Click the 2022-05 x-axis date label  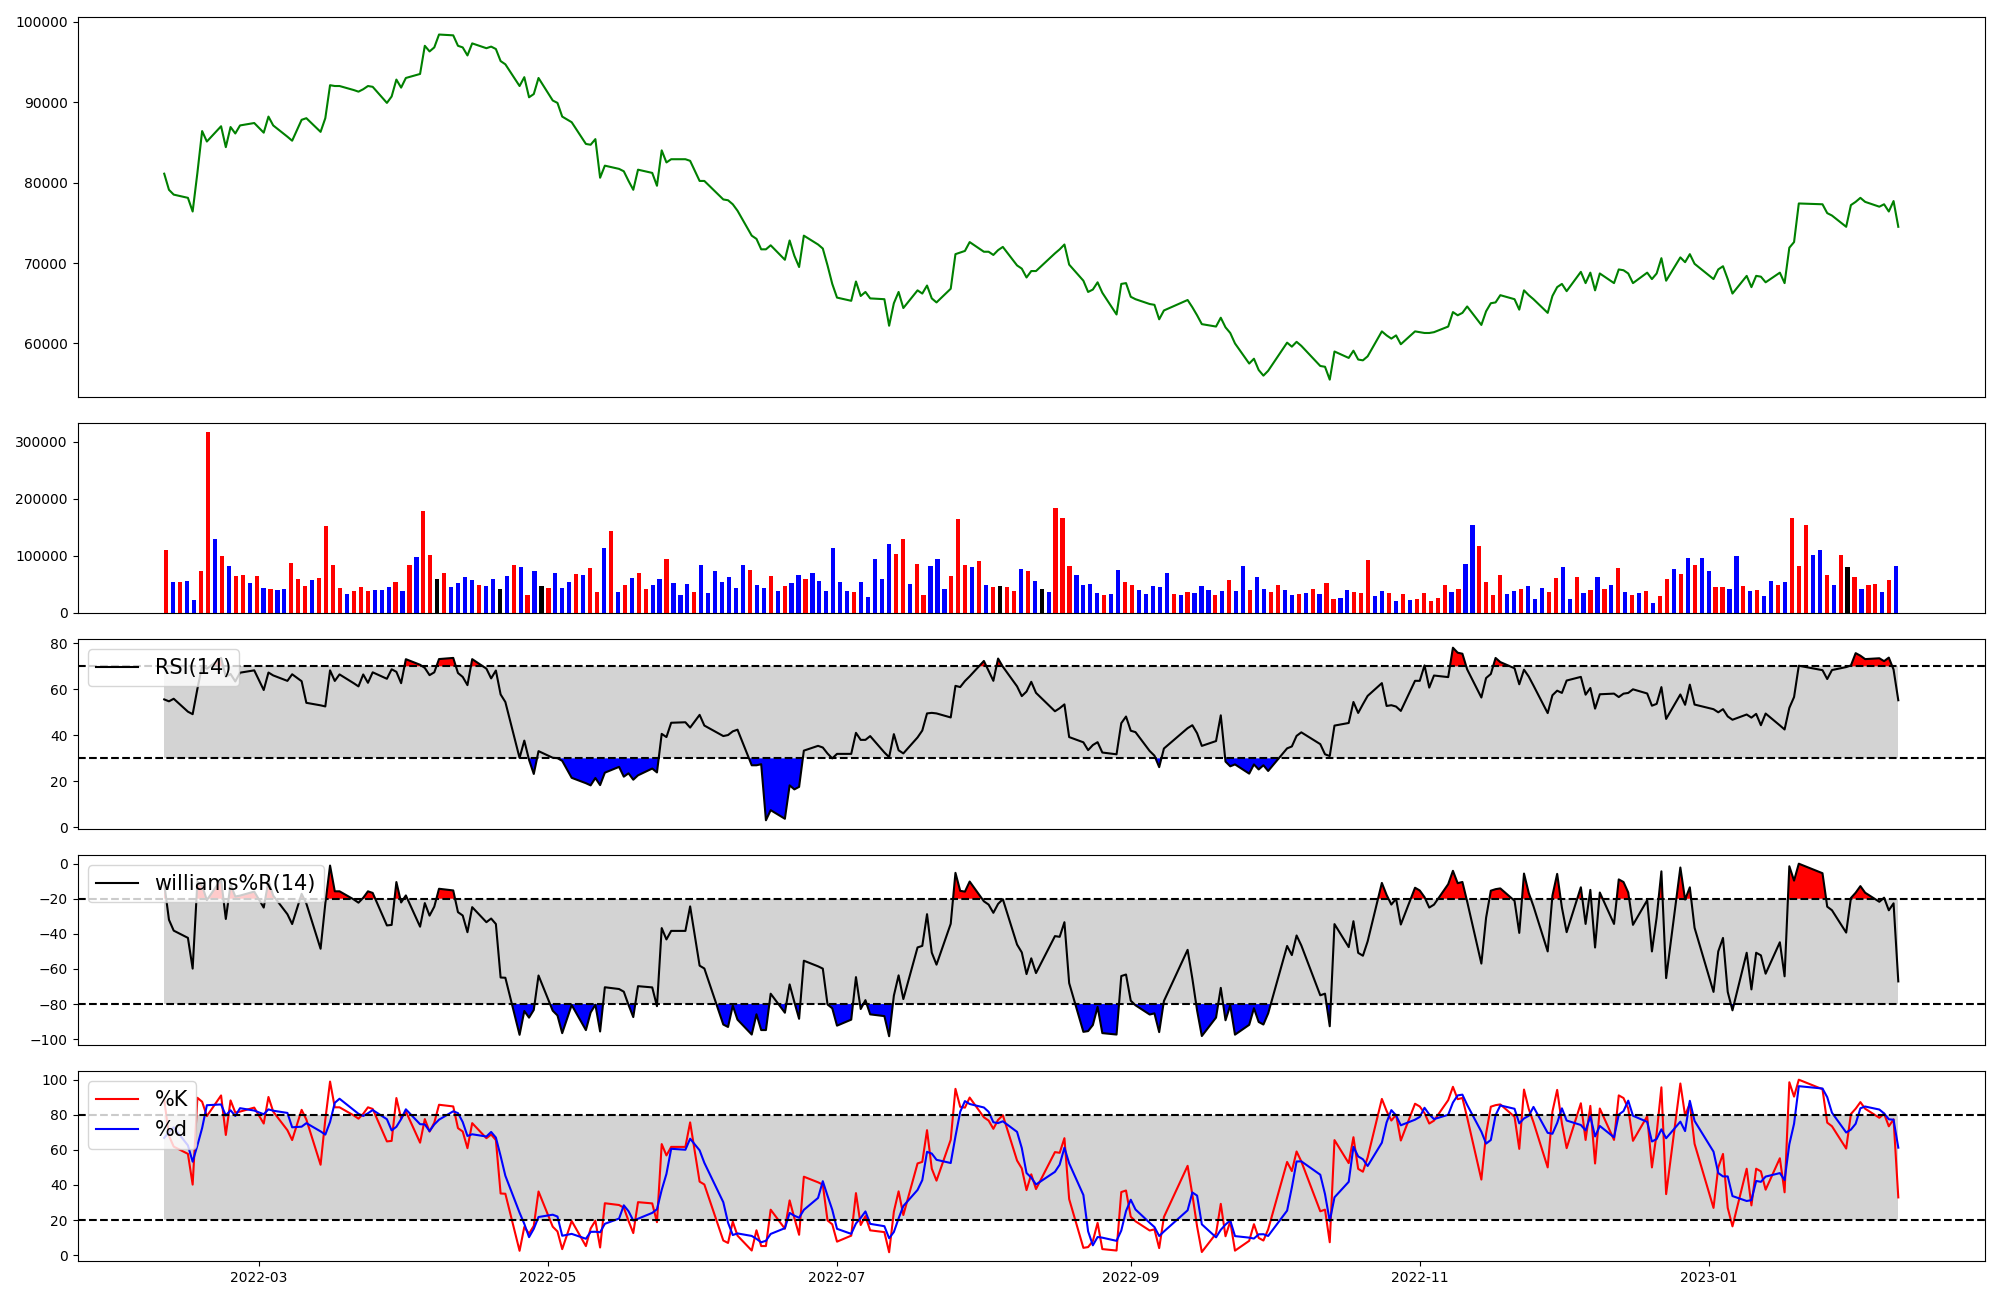point(548,1277)
